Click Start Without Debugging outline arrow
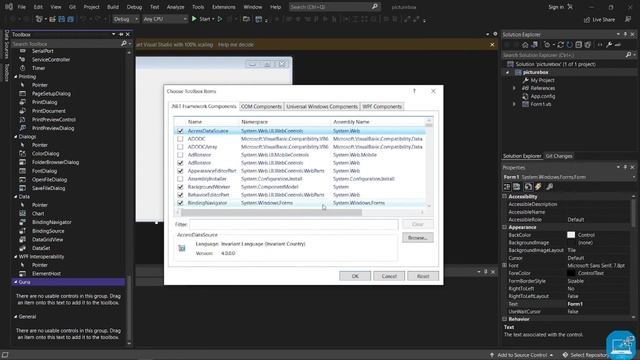The height and width of the screenshot is (360, 640). point(220,19)
